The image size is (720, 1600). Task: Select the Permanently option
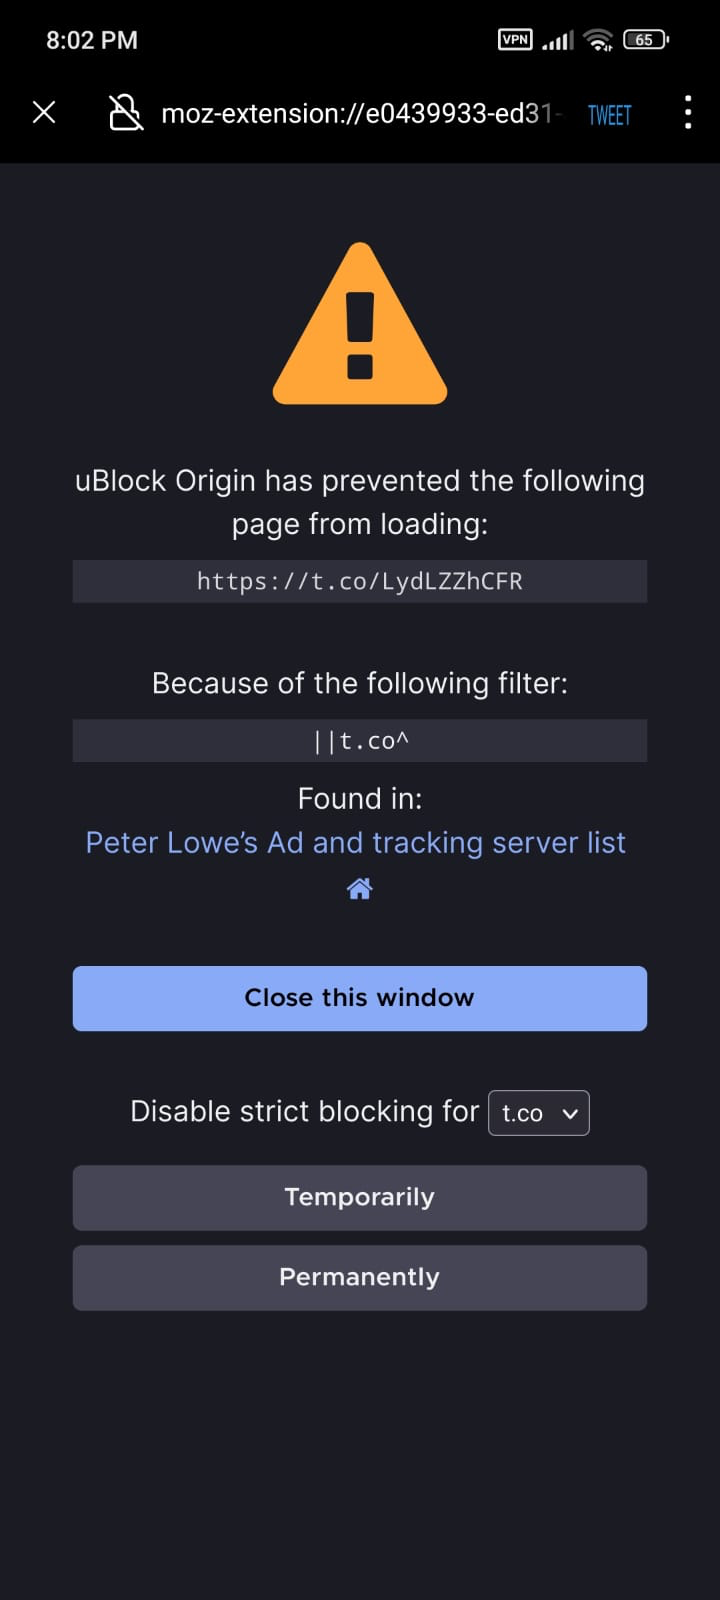359,1277
